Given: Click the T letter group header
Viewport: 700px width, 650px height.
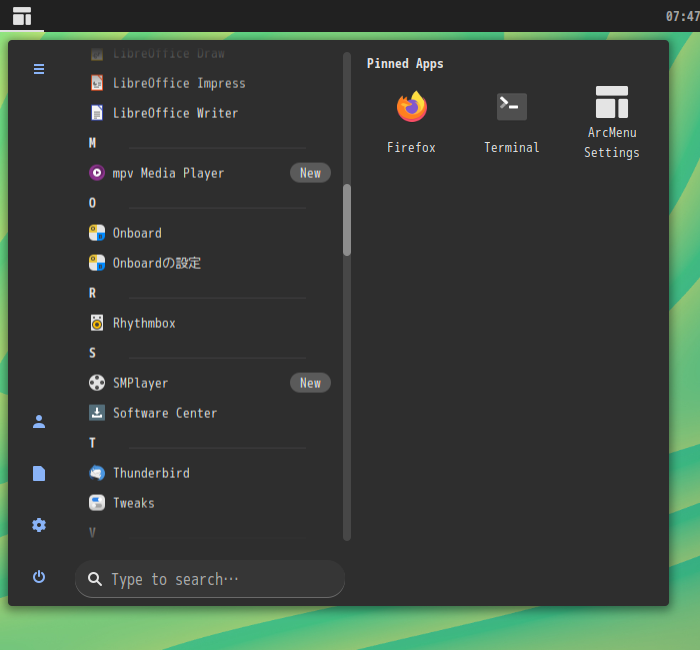Looking at the screenshot, I should click(x=92, y=443).
